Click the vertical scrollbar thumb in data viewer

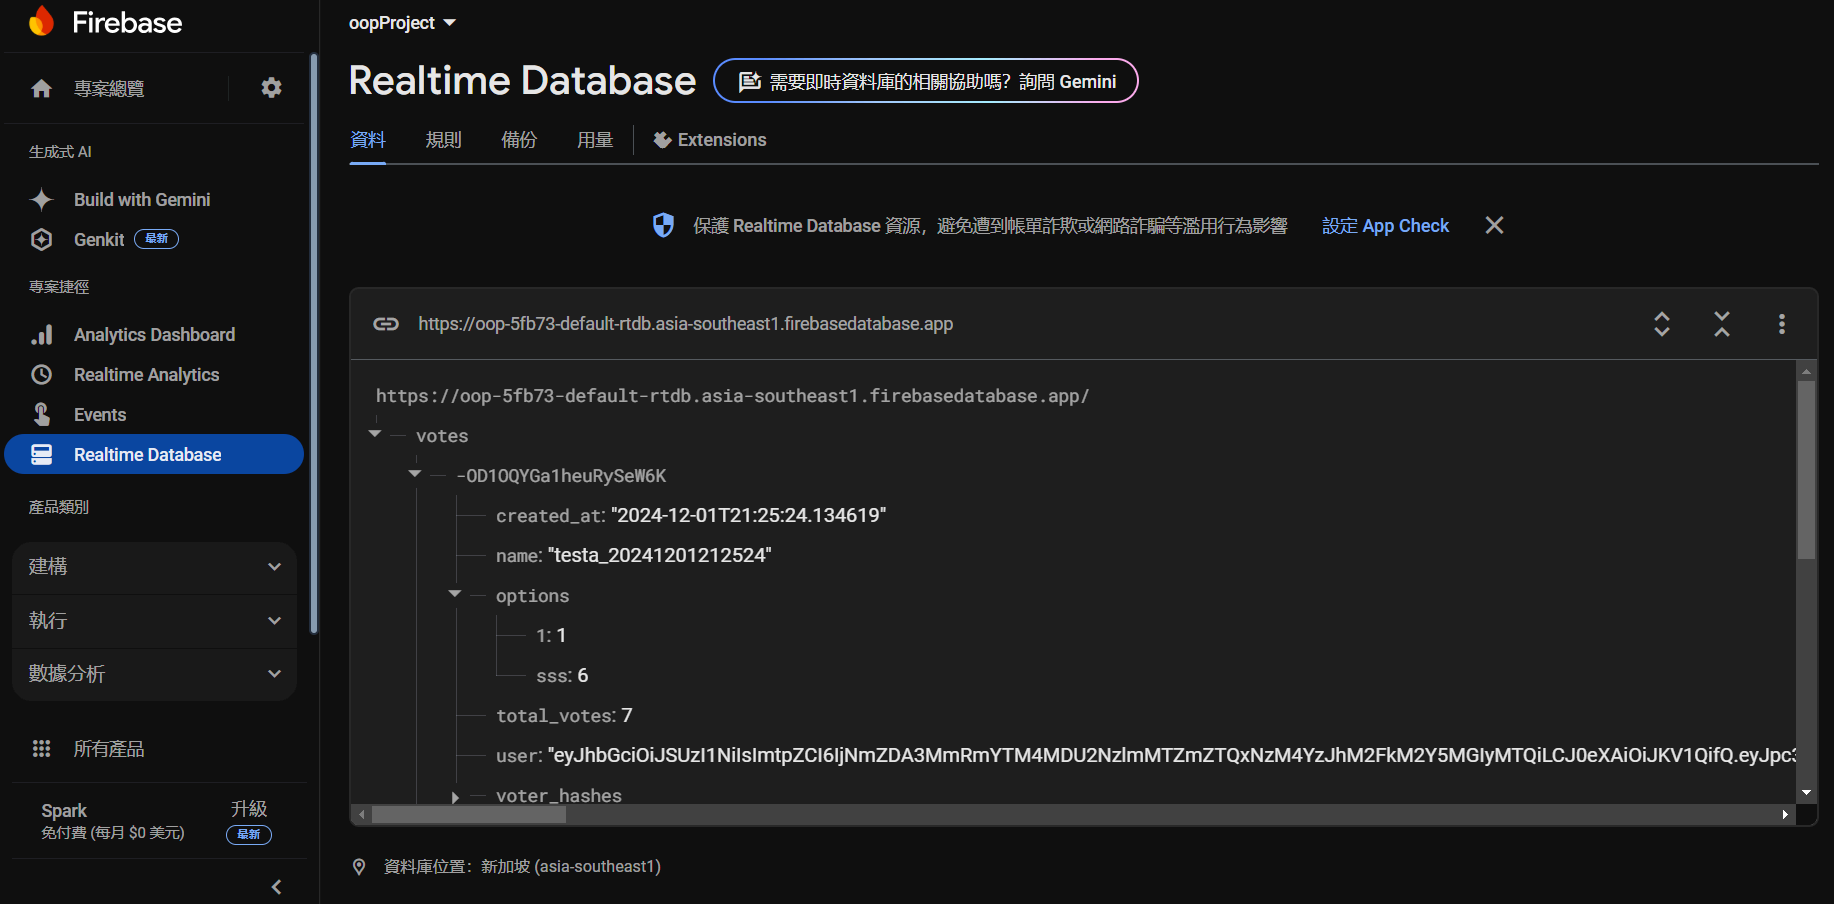click(x=1806, y=470)
